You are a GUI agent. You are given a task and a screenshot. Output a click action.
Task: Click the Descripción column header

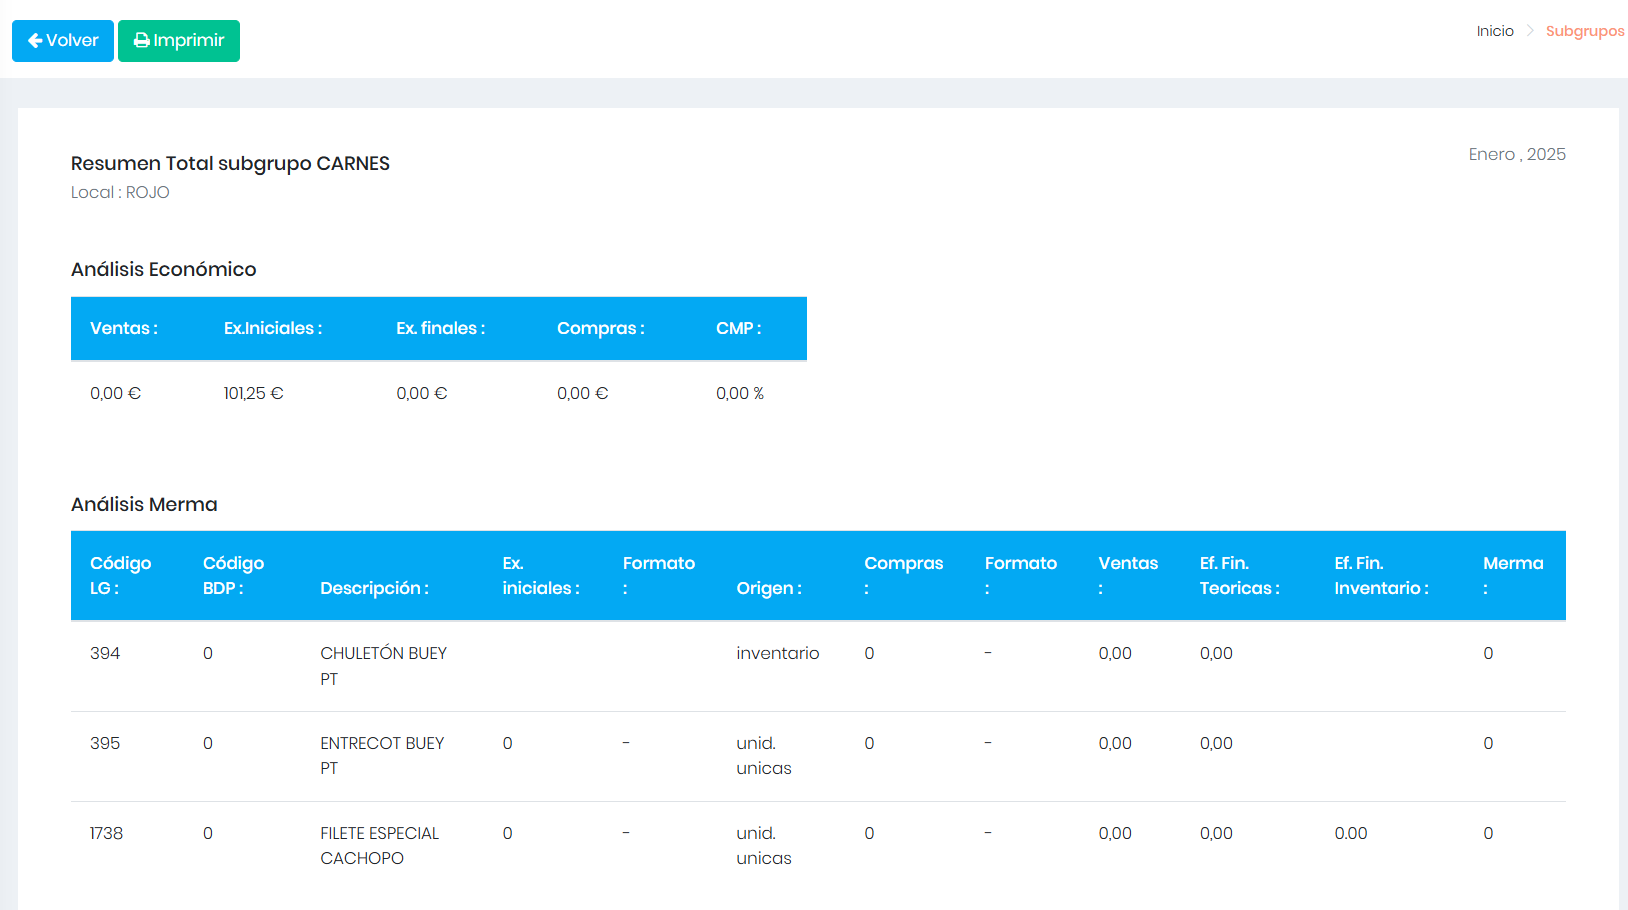pos(375,588)
